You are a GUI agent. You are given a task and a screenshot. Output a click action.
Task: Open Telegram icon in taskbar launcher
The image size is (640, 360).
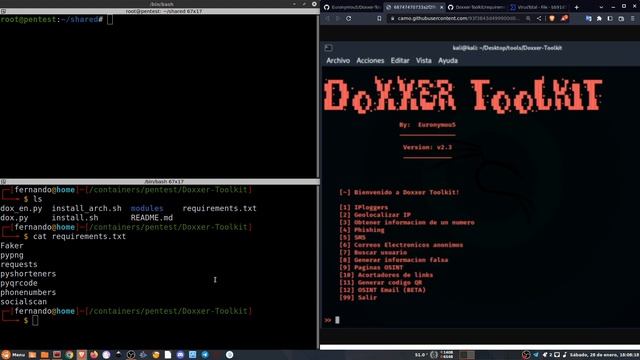click(x=205, y=355)
